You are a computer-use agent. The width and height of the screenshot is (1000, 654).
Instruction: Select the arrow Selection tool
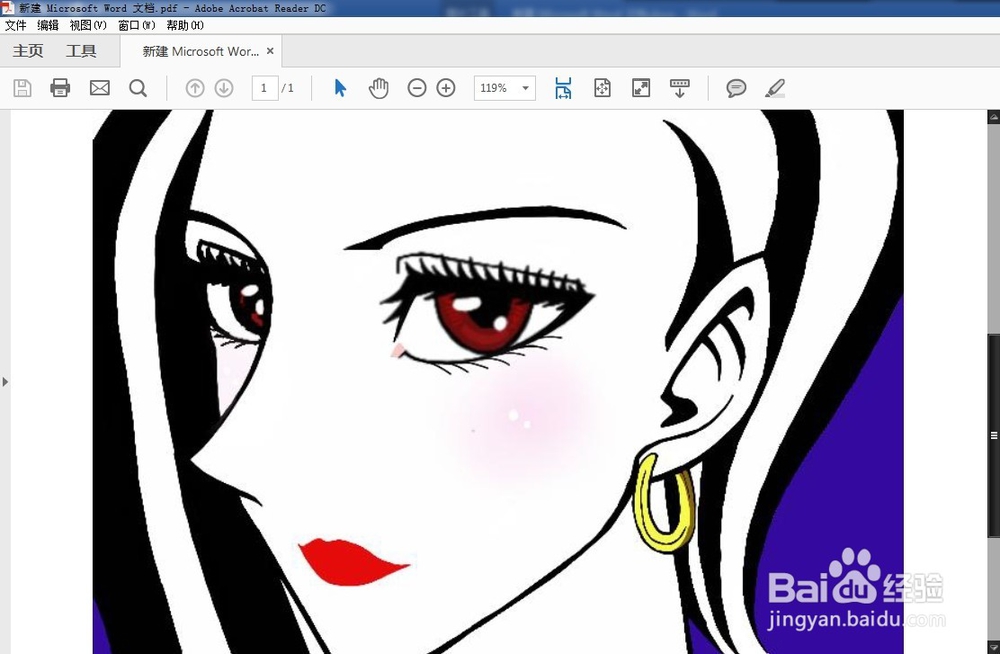tap(341, 88)
